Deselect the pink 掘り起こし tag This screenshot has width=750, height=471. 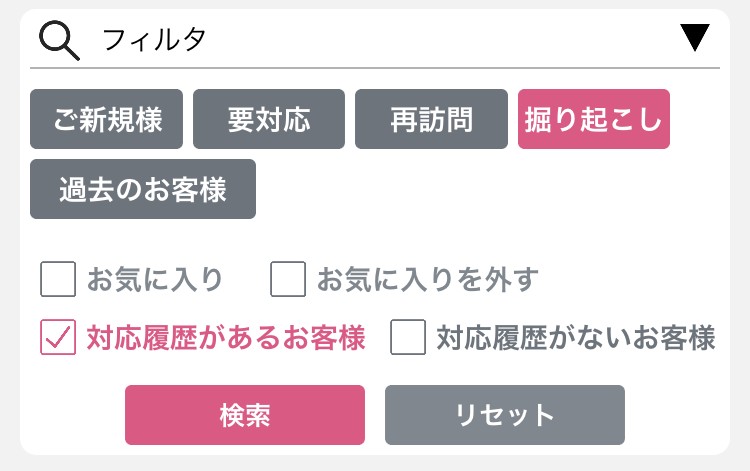tap(594, 119)
